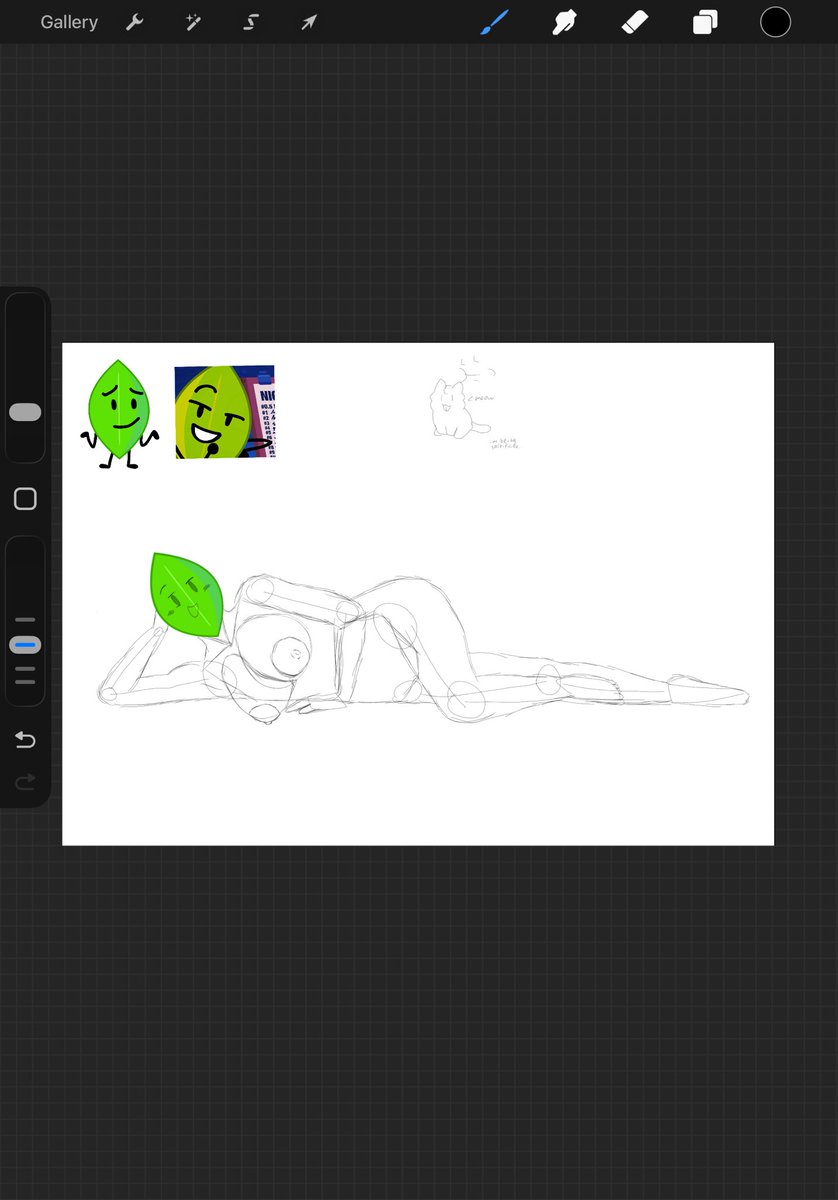Tap the green leaf head on sketch
This screenshot has height=1200, width=838.
189,596
